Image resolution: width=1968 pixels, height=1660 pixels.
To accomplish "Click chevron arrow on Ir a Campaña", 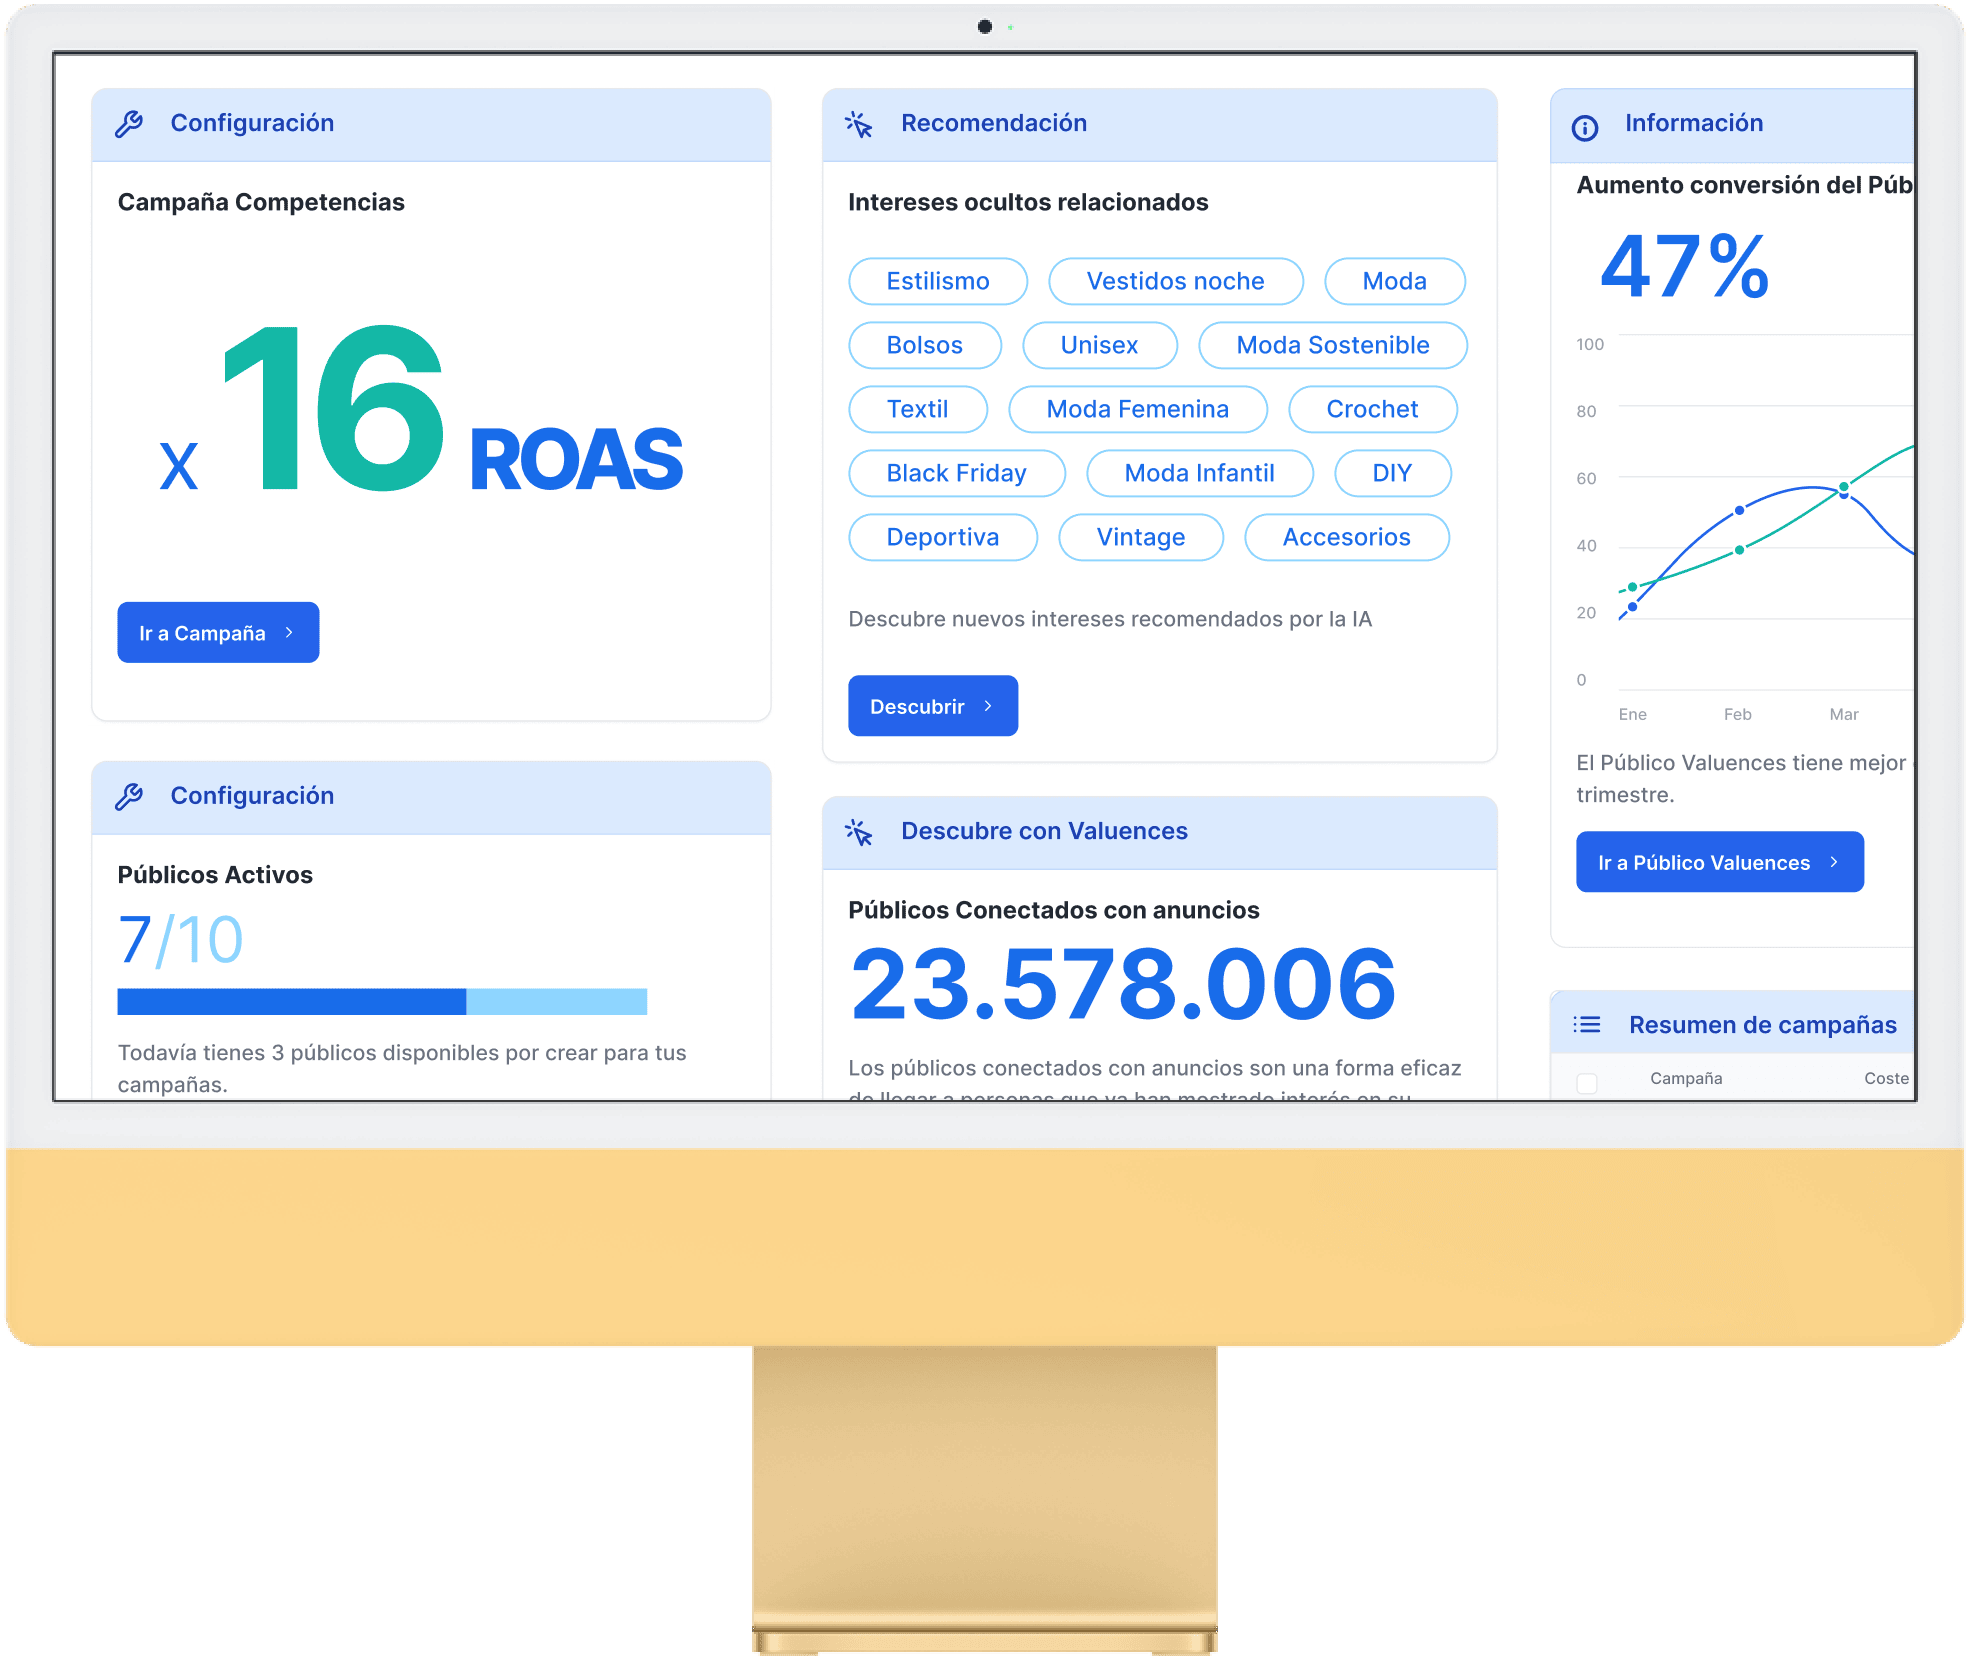I will (x=289, y=632).
